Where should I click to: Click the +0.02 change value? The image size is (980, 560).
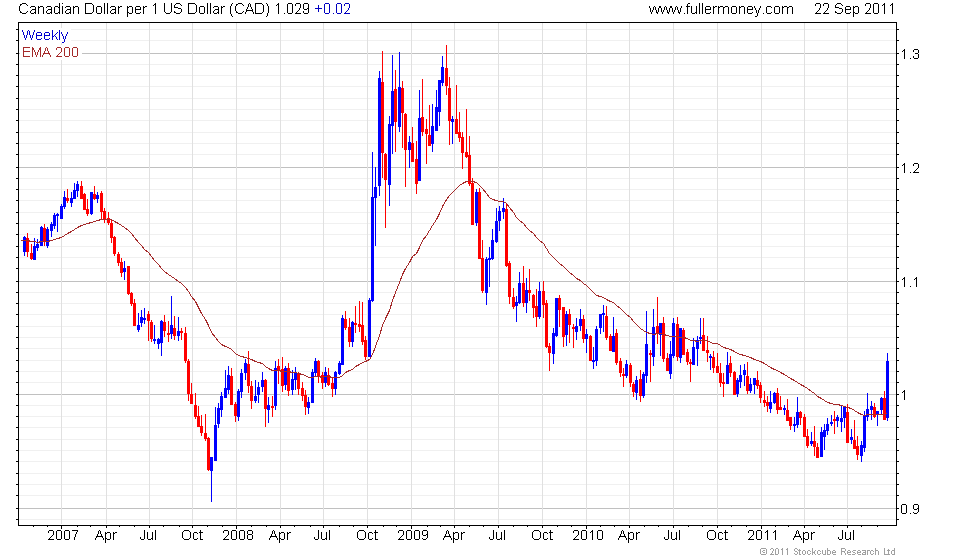(332, 9)
